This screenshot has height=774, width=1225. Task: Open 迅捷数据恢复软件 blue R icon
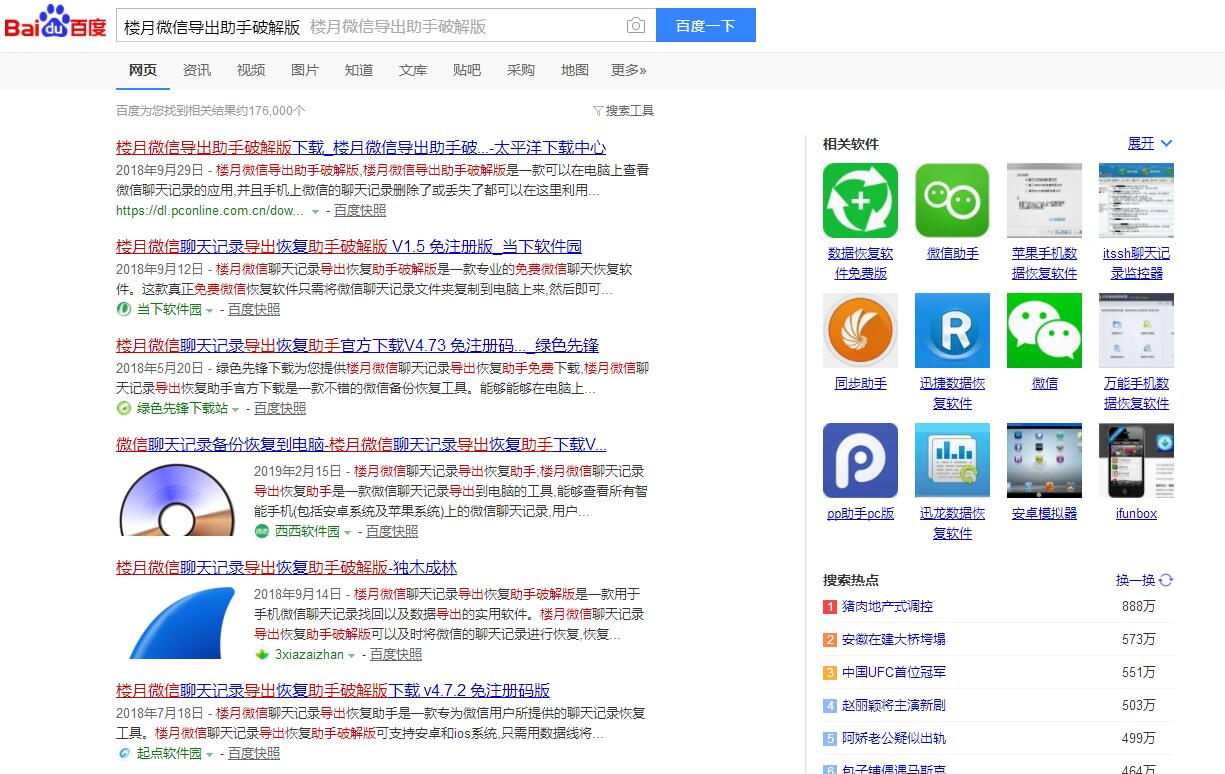coord(952,330)
